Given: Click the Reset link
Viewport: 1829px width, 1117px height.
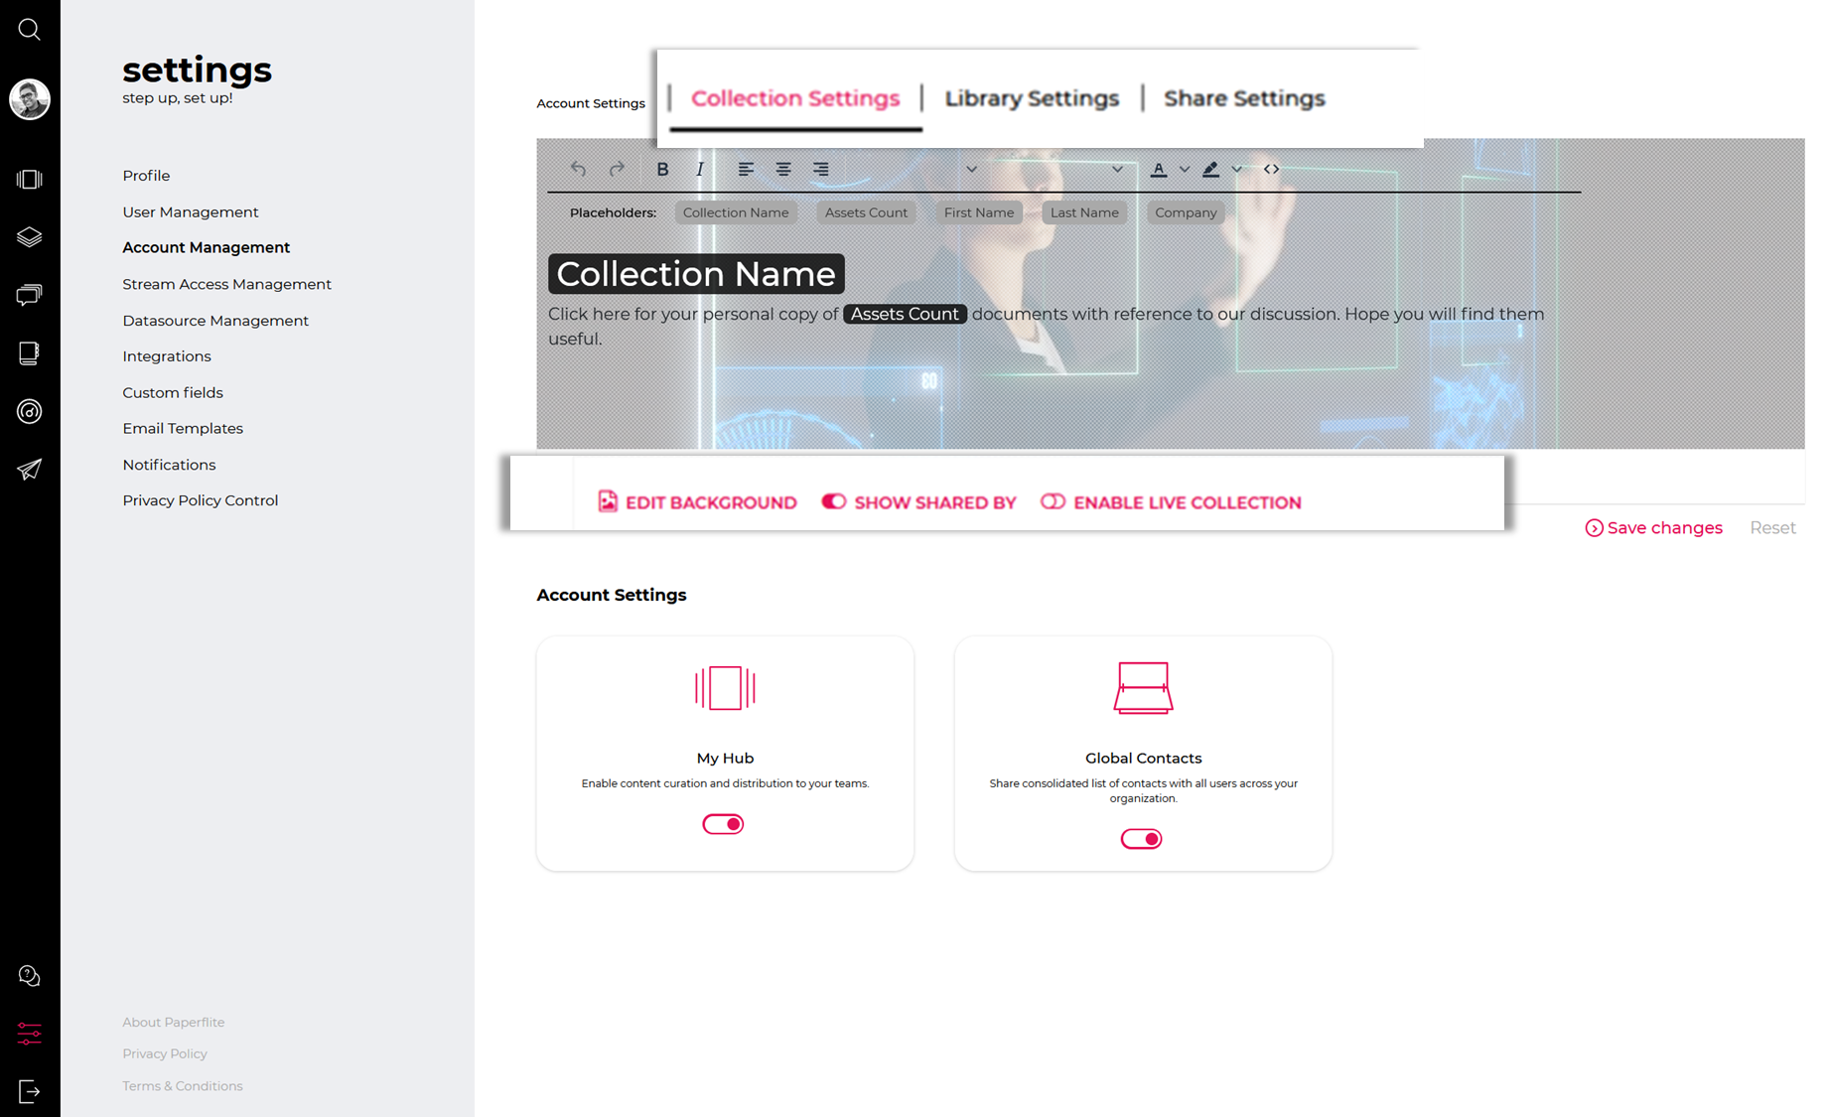Looking at the screenshot, I should tap(1772, 528).
